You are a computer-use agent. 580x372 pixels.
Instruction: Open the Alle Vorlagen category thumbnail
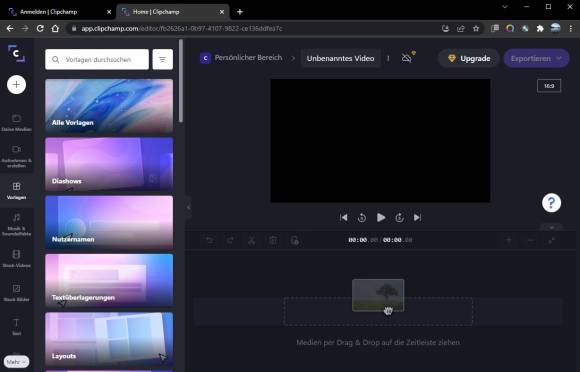point(109,105)
